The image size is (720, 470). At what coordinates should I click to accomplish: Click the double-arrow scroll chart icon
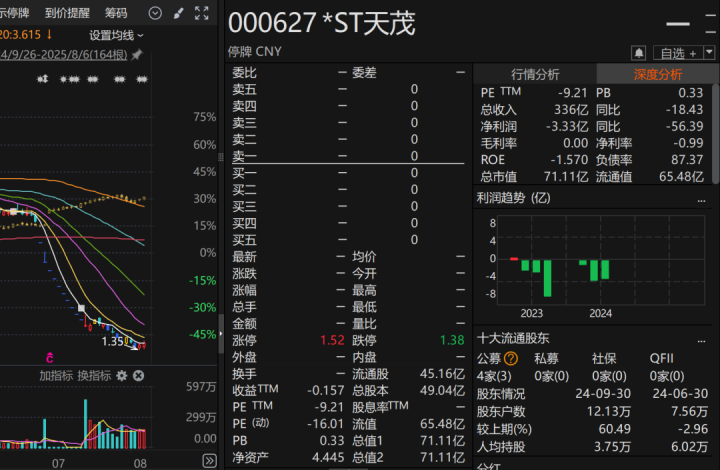(x=209, y=461)
